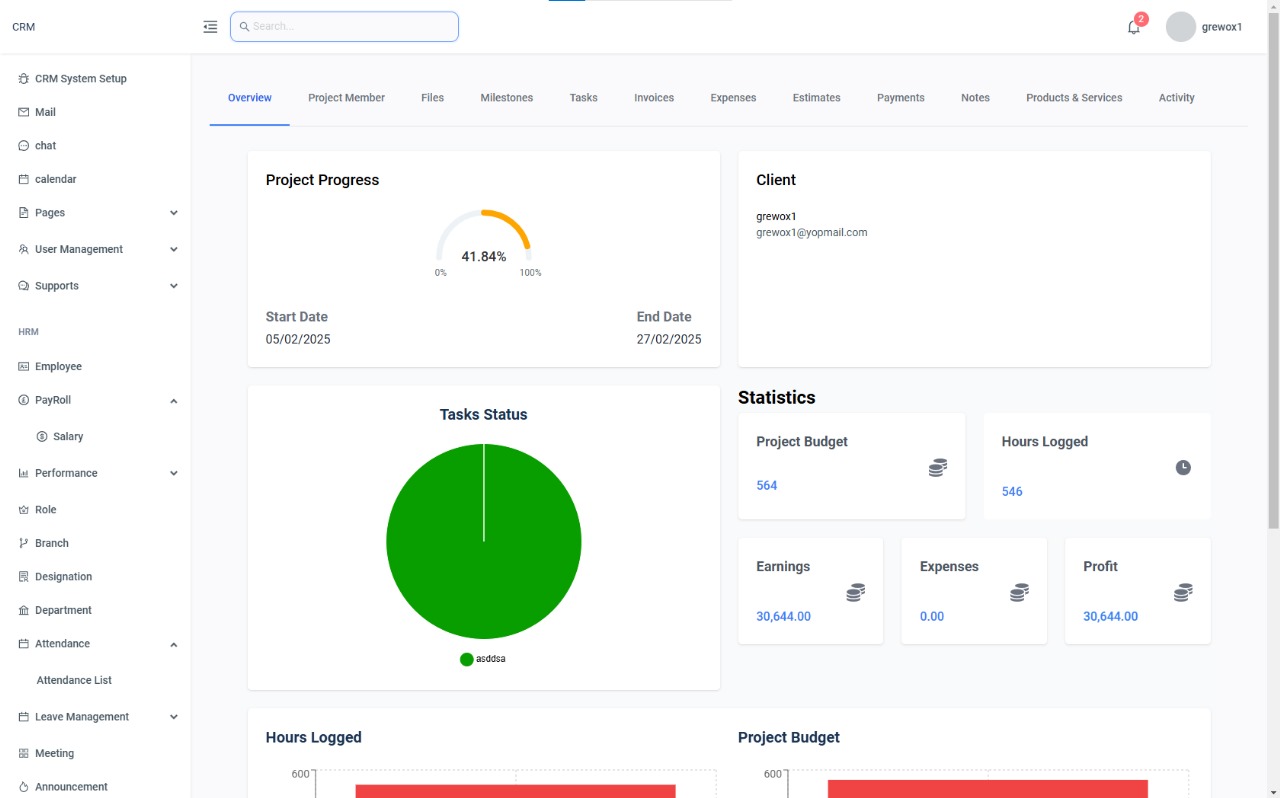Click the Performance bar chart icon
Image resolution: width=1280 pixels, height=798 pixels.
click(24, 473)
